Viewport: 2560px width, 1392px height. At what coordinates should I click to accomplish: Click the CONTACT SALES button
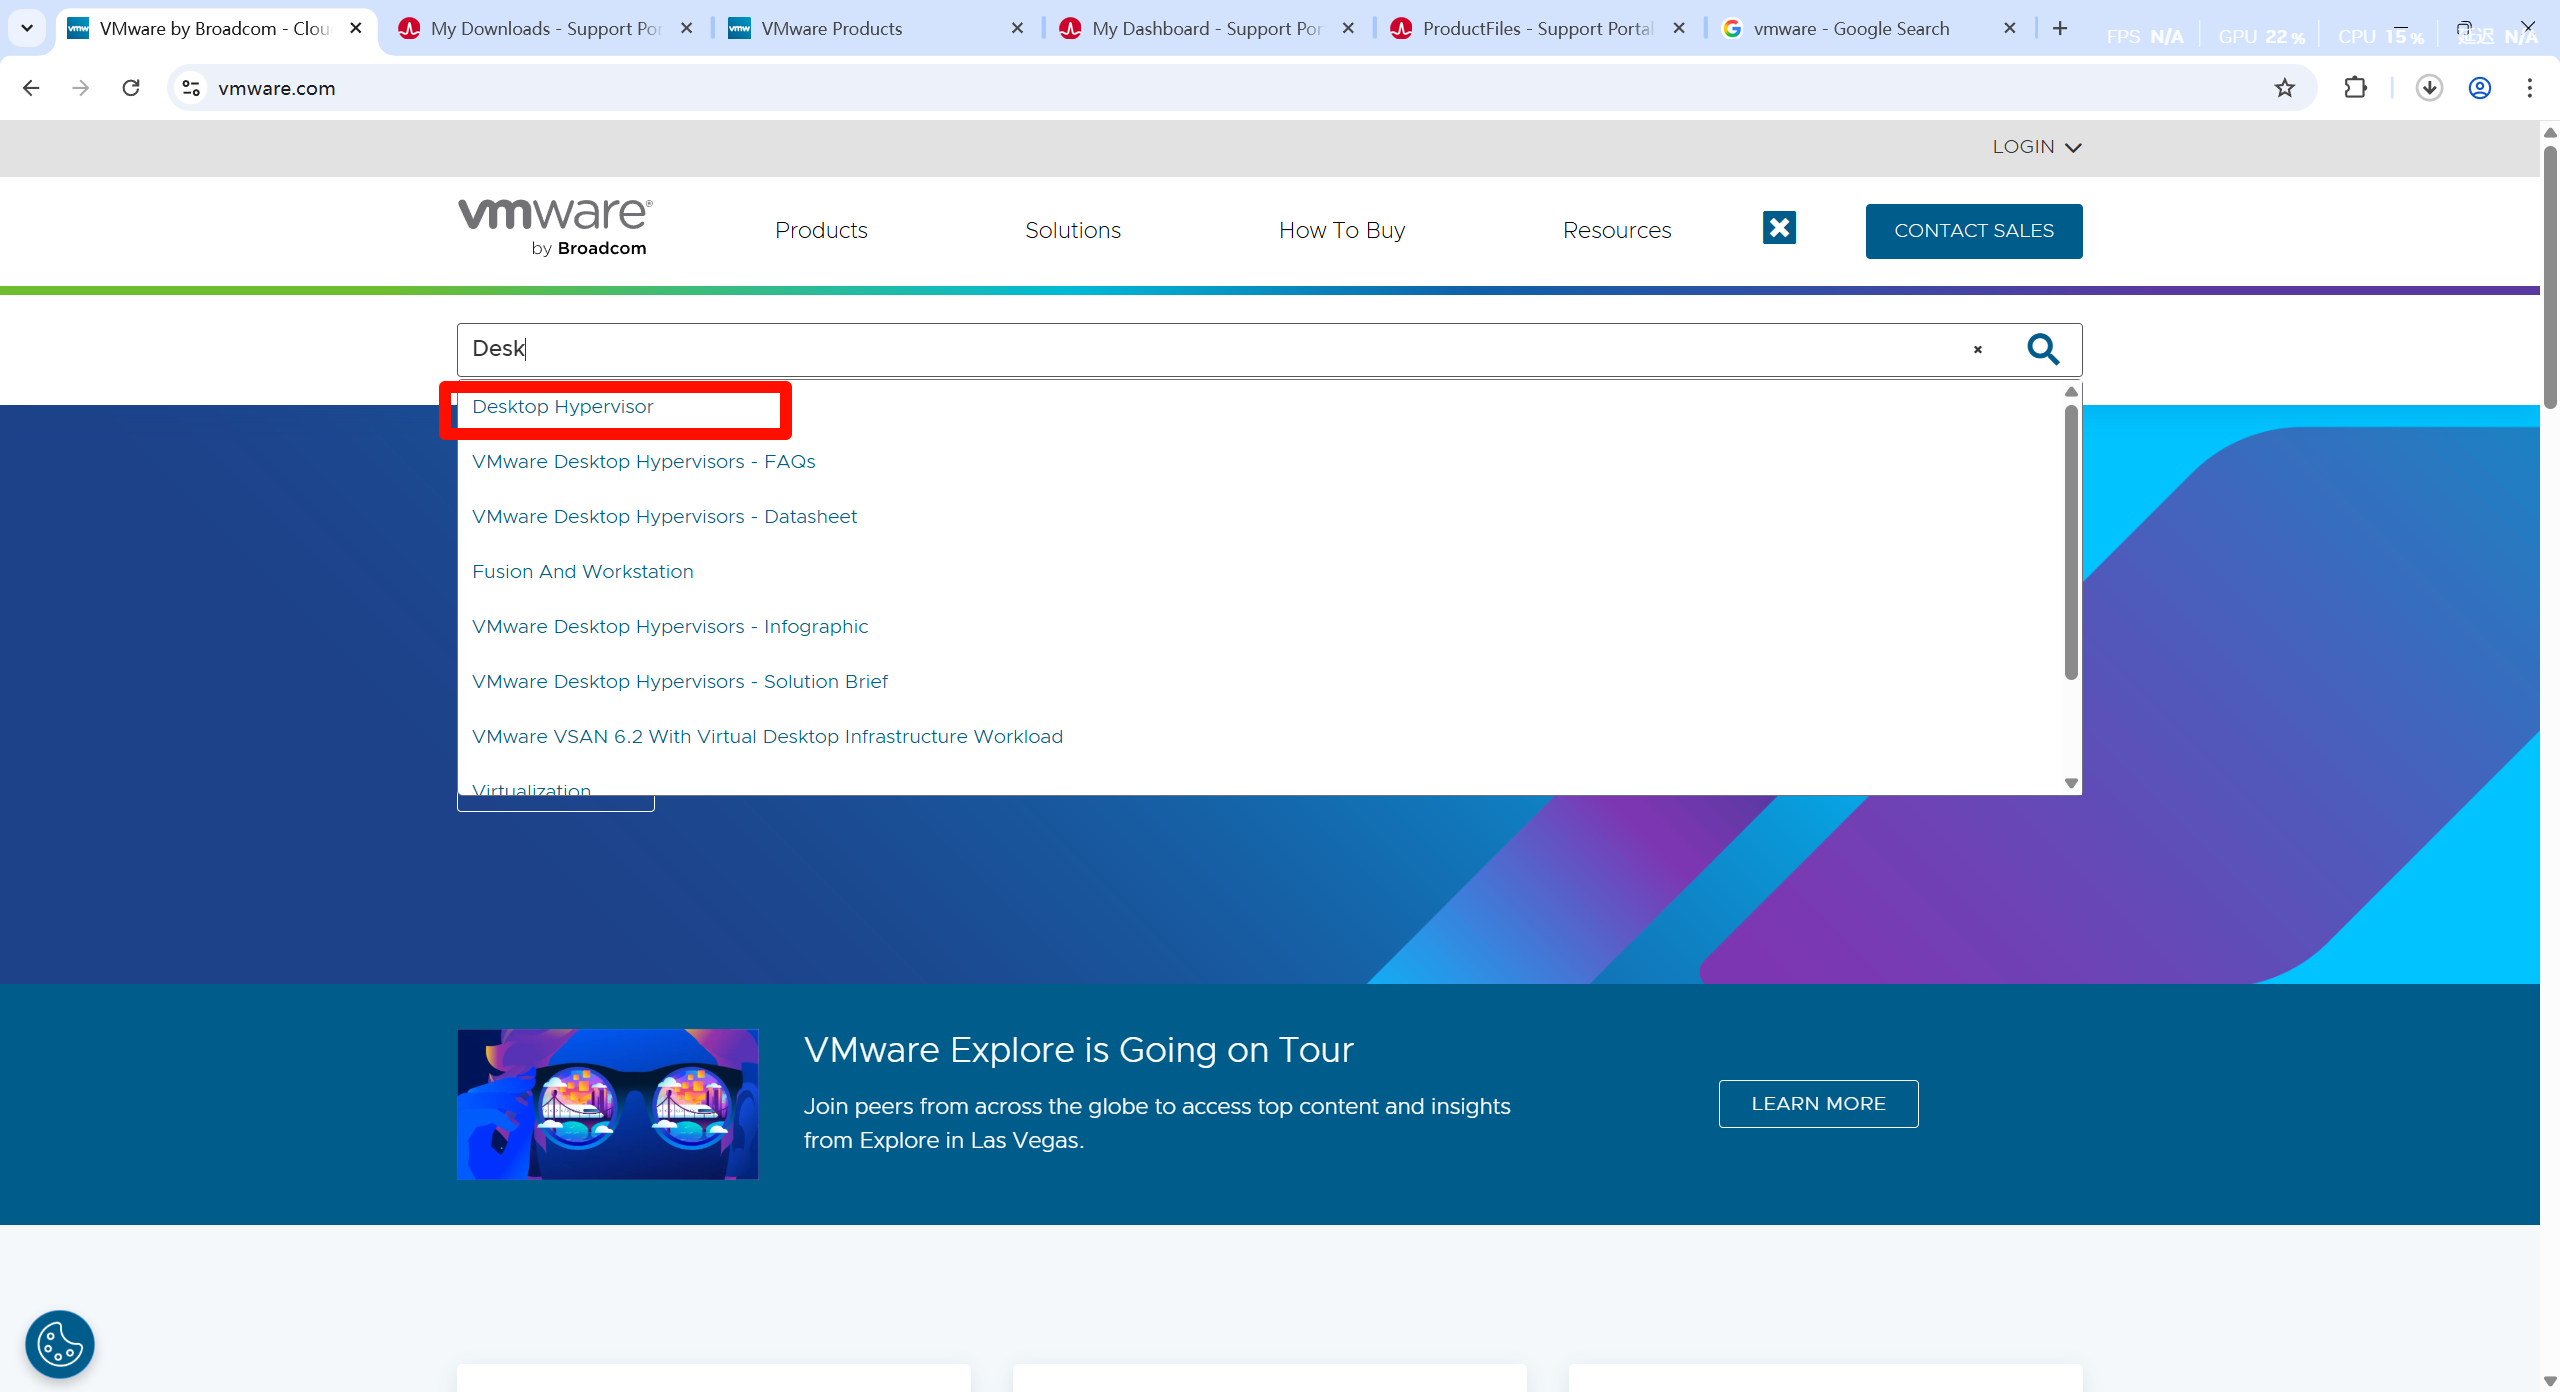point(1973,231)
